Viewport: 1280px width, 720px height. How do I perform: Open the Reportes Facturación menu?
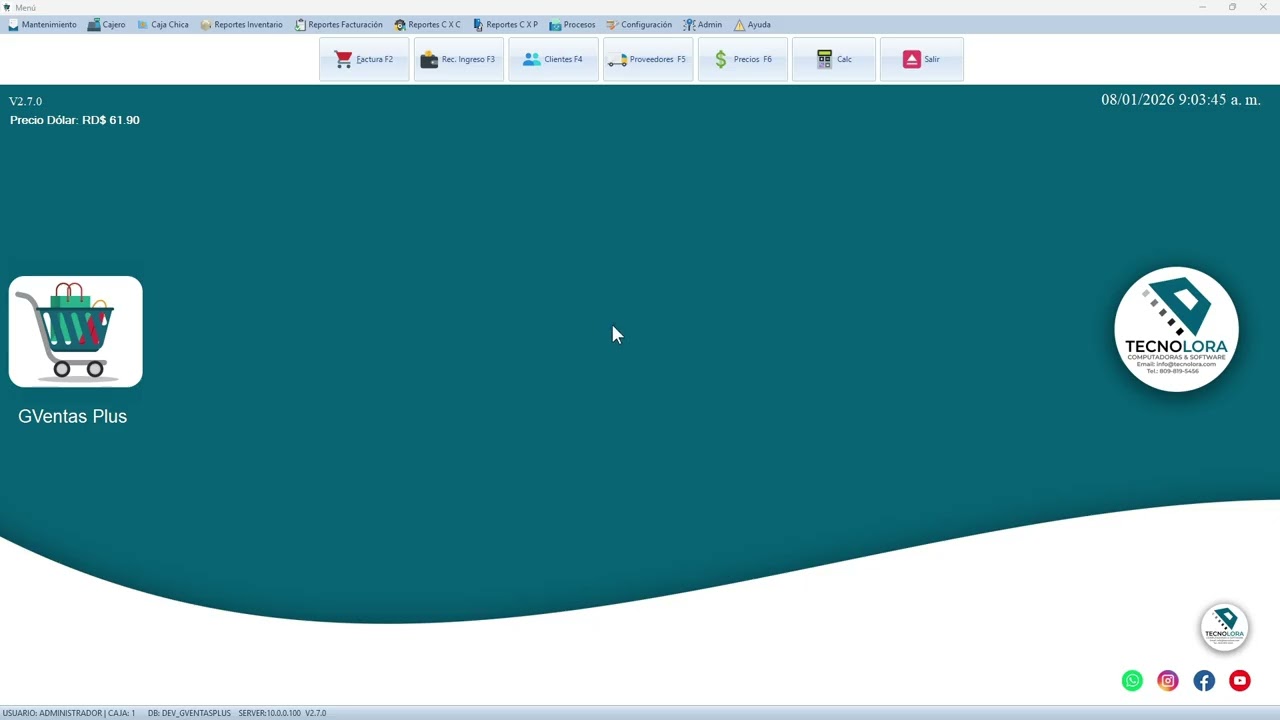coord(338,25)
